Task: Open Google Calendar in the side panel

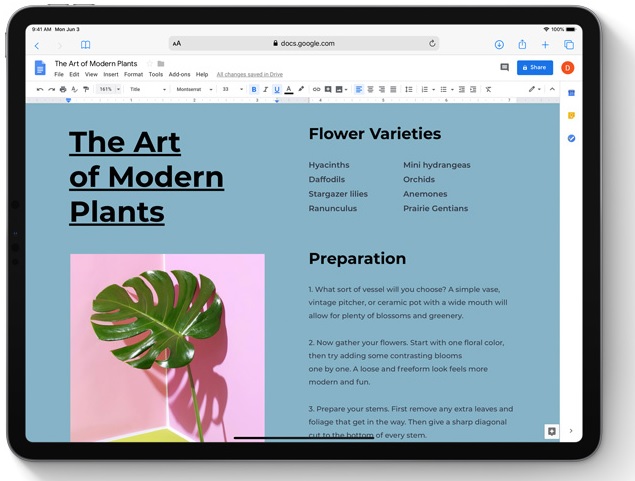Action: pyautogui.click(x=571, y=93)
